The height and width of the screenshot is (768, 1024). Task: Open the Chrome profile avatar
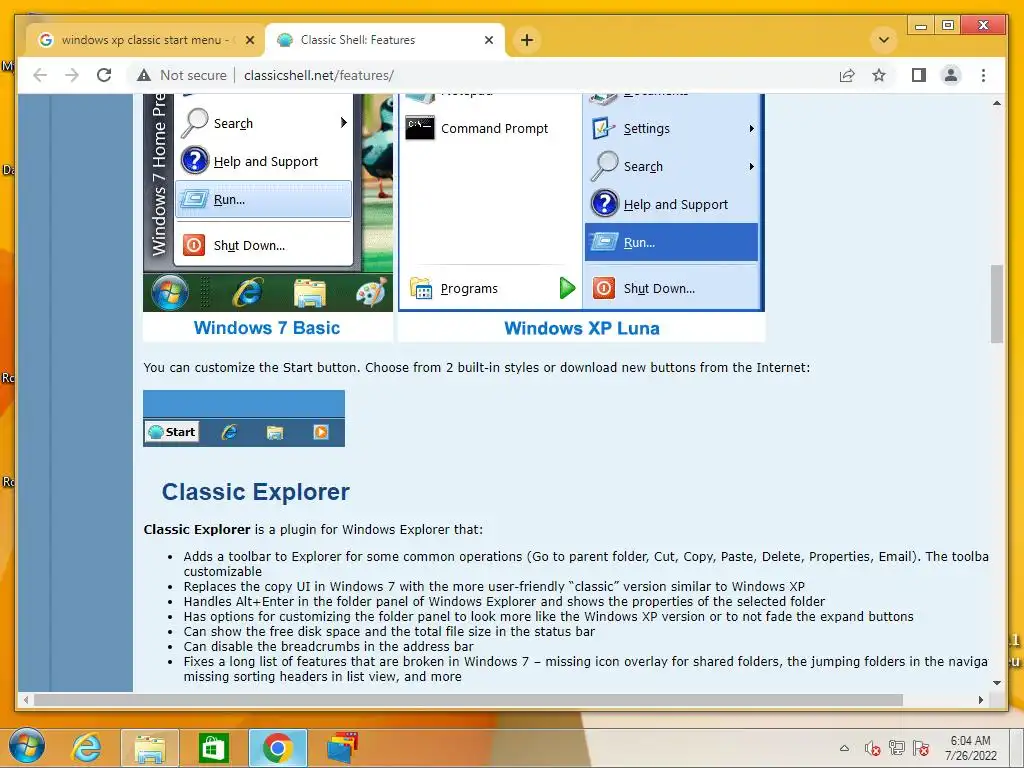tap(951, 75)
